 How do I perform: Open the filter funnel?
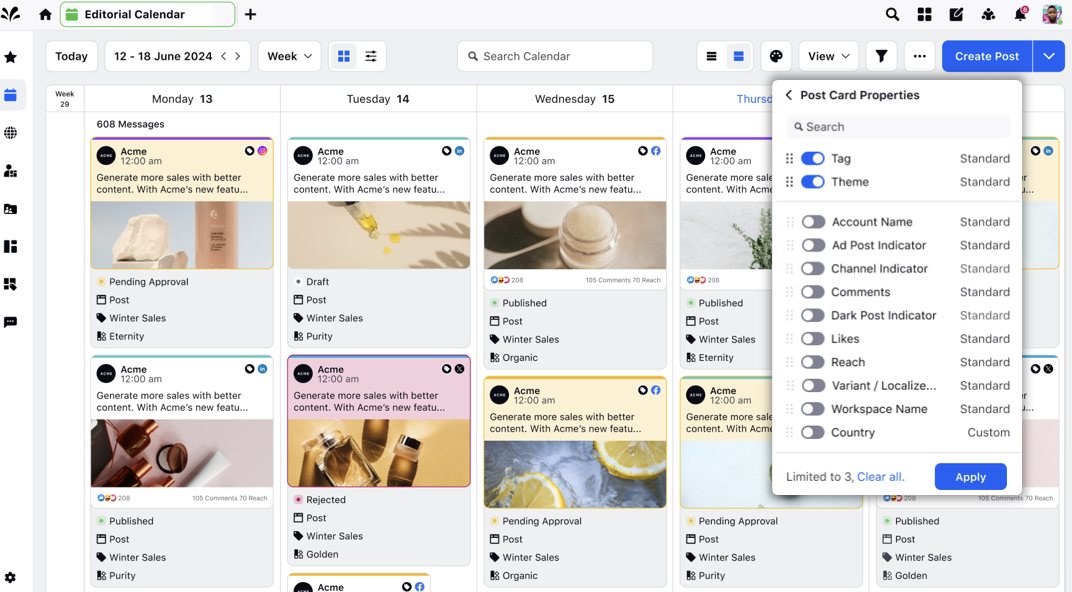(x=881, y=56)
